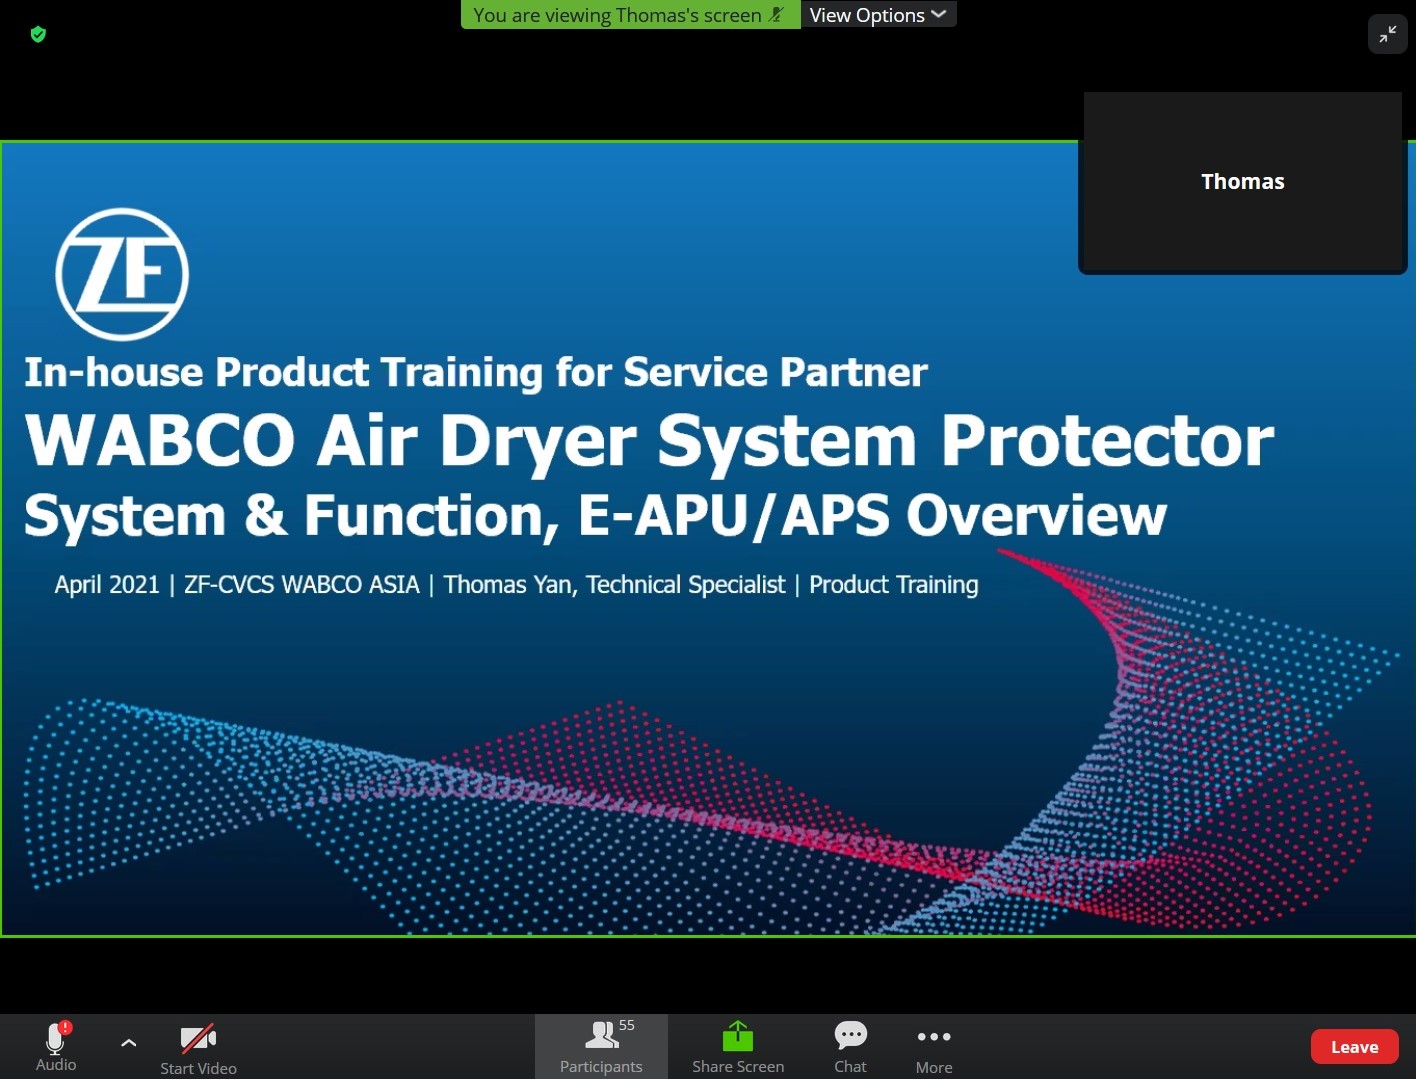Click the 'April 2021' presenter info line
Viewport: 1416px width, 1079px height.
coord(516,585)
